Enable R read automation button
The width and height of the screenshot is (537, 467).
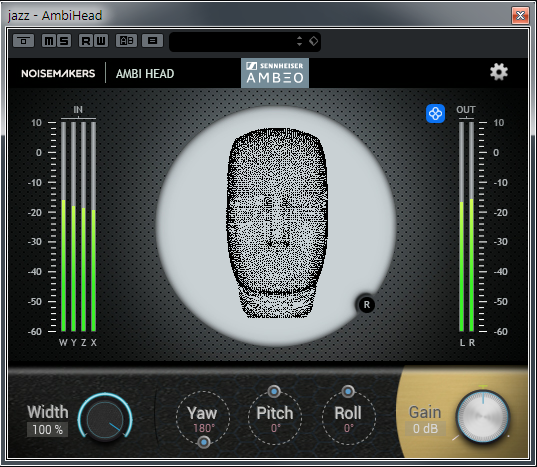[86, 41]
